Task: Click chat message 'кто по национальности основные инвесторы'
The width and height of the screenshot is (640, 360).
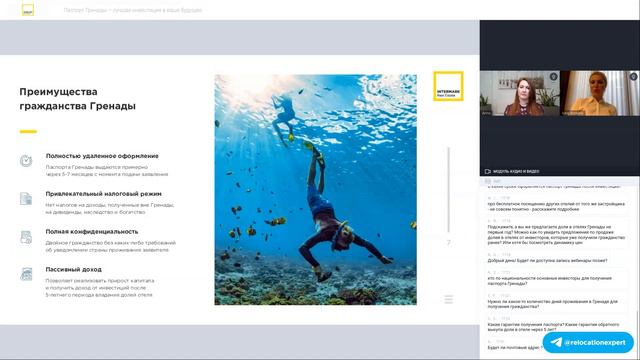Action: [549, 281]
